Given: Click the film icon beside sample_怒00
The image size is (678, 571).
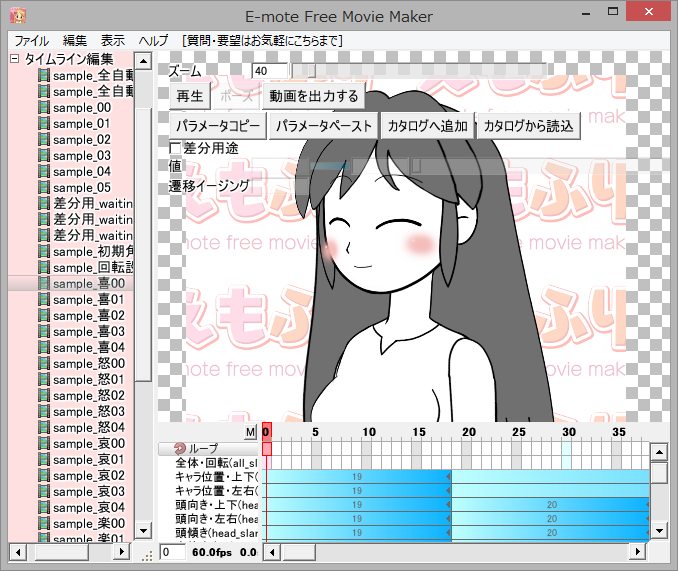Looking at the screenshot, I should [44, 364].
